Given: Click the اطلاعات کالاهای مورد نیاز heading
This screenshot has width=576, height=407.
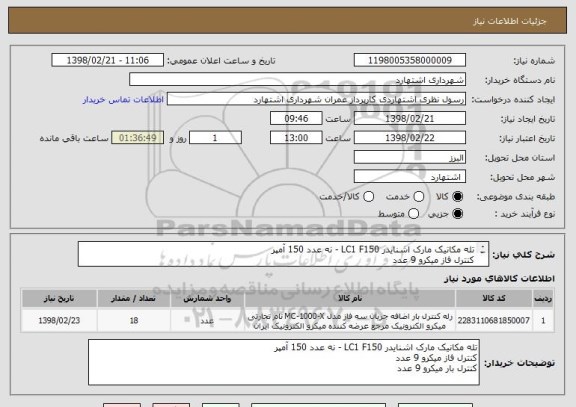Looking at the screenshot, I should coord(500,279).
